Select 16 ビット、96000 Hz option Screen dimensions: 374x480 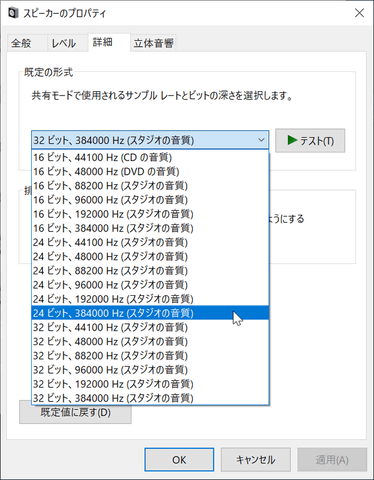pos(150,200)
